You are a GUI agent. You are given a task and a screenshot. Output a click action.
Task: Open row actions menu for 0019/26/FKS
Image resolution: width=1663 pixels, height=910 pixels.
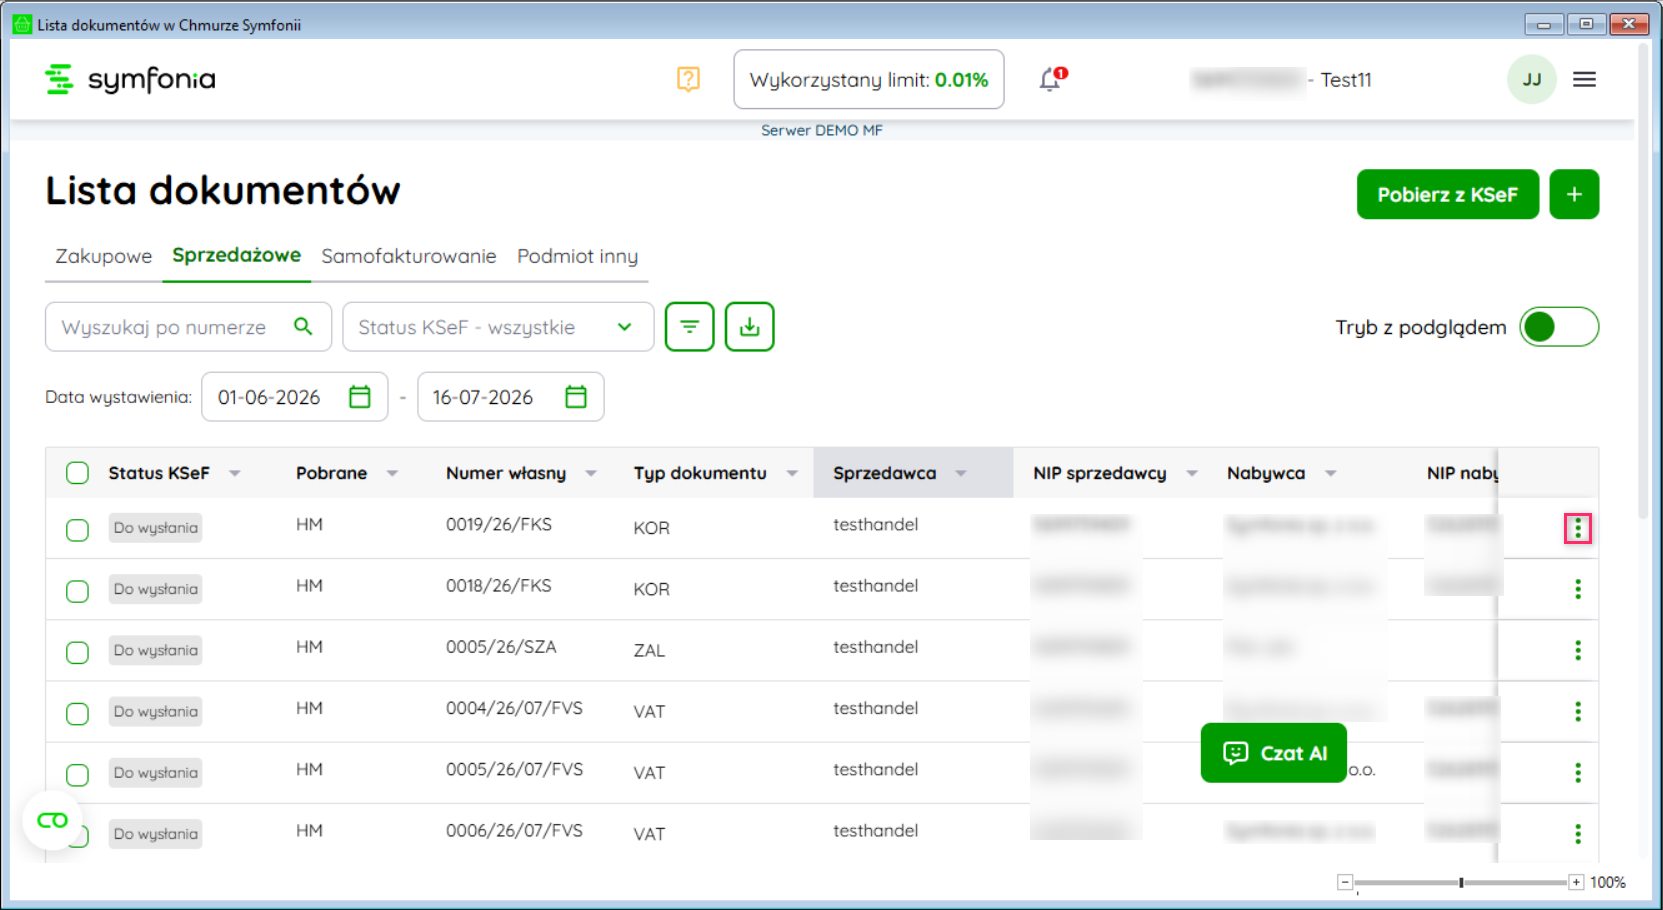click(1578, 528)
